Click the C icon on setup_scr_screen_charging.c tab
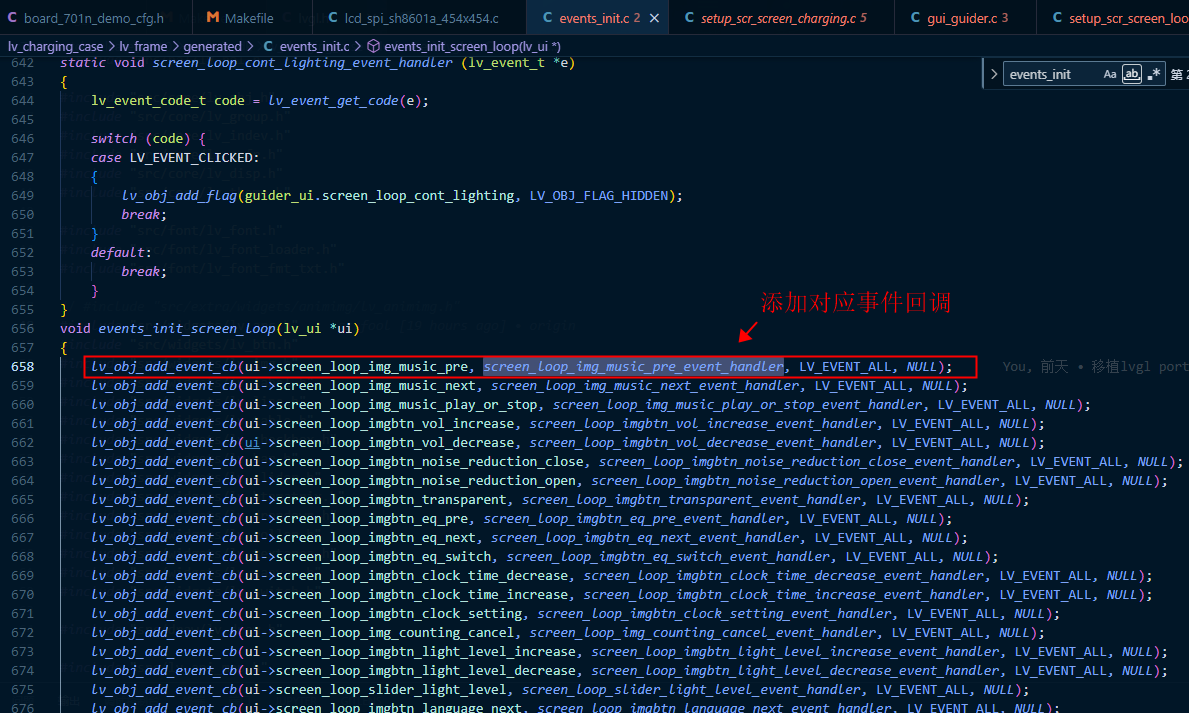This screenshot has height=713, width=1189. [x=689, y=17]
